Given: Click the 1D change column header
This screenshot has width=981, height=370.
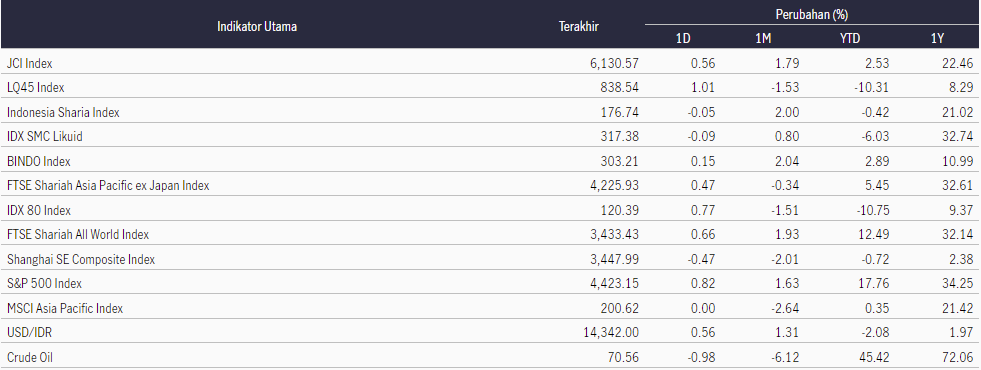Looking at the screenshot, I should click(683, 39).
